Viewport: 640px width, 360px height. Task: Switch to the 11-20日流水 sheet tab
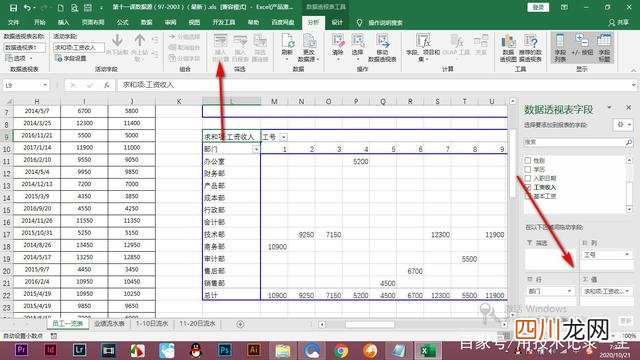pyautogui.click(x=197, y=324)
